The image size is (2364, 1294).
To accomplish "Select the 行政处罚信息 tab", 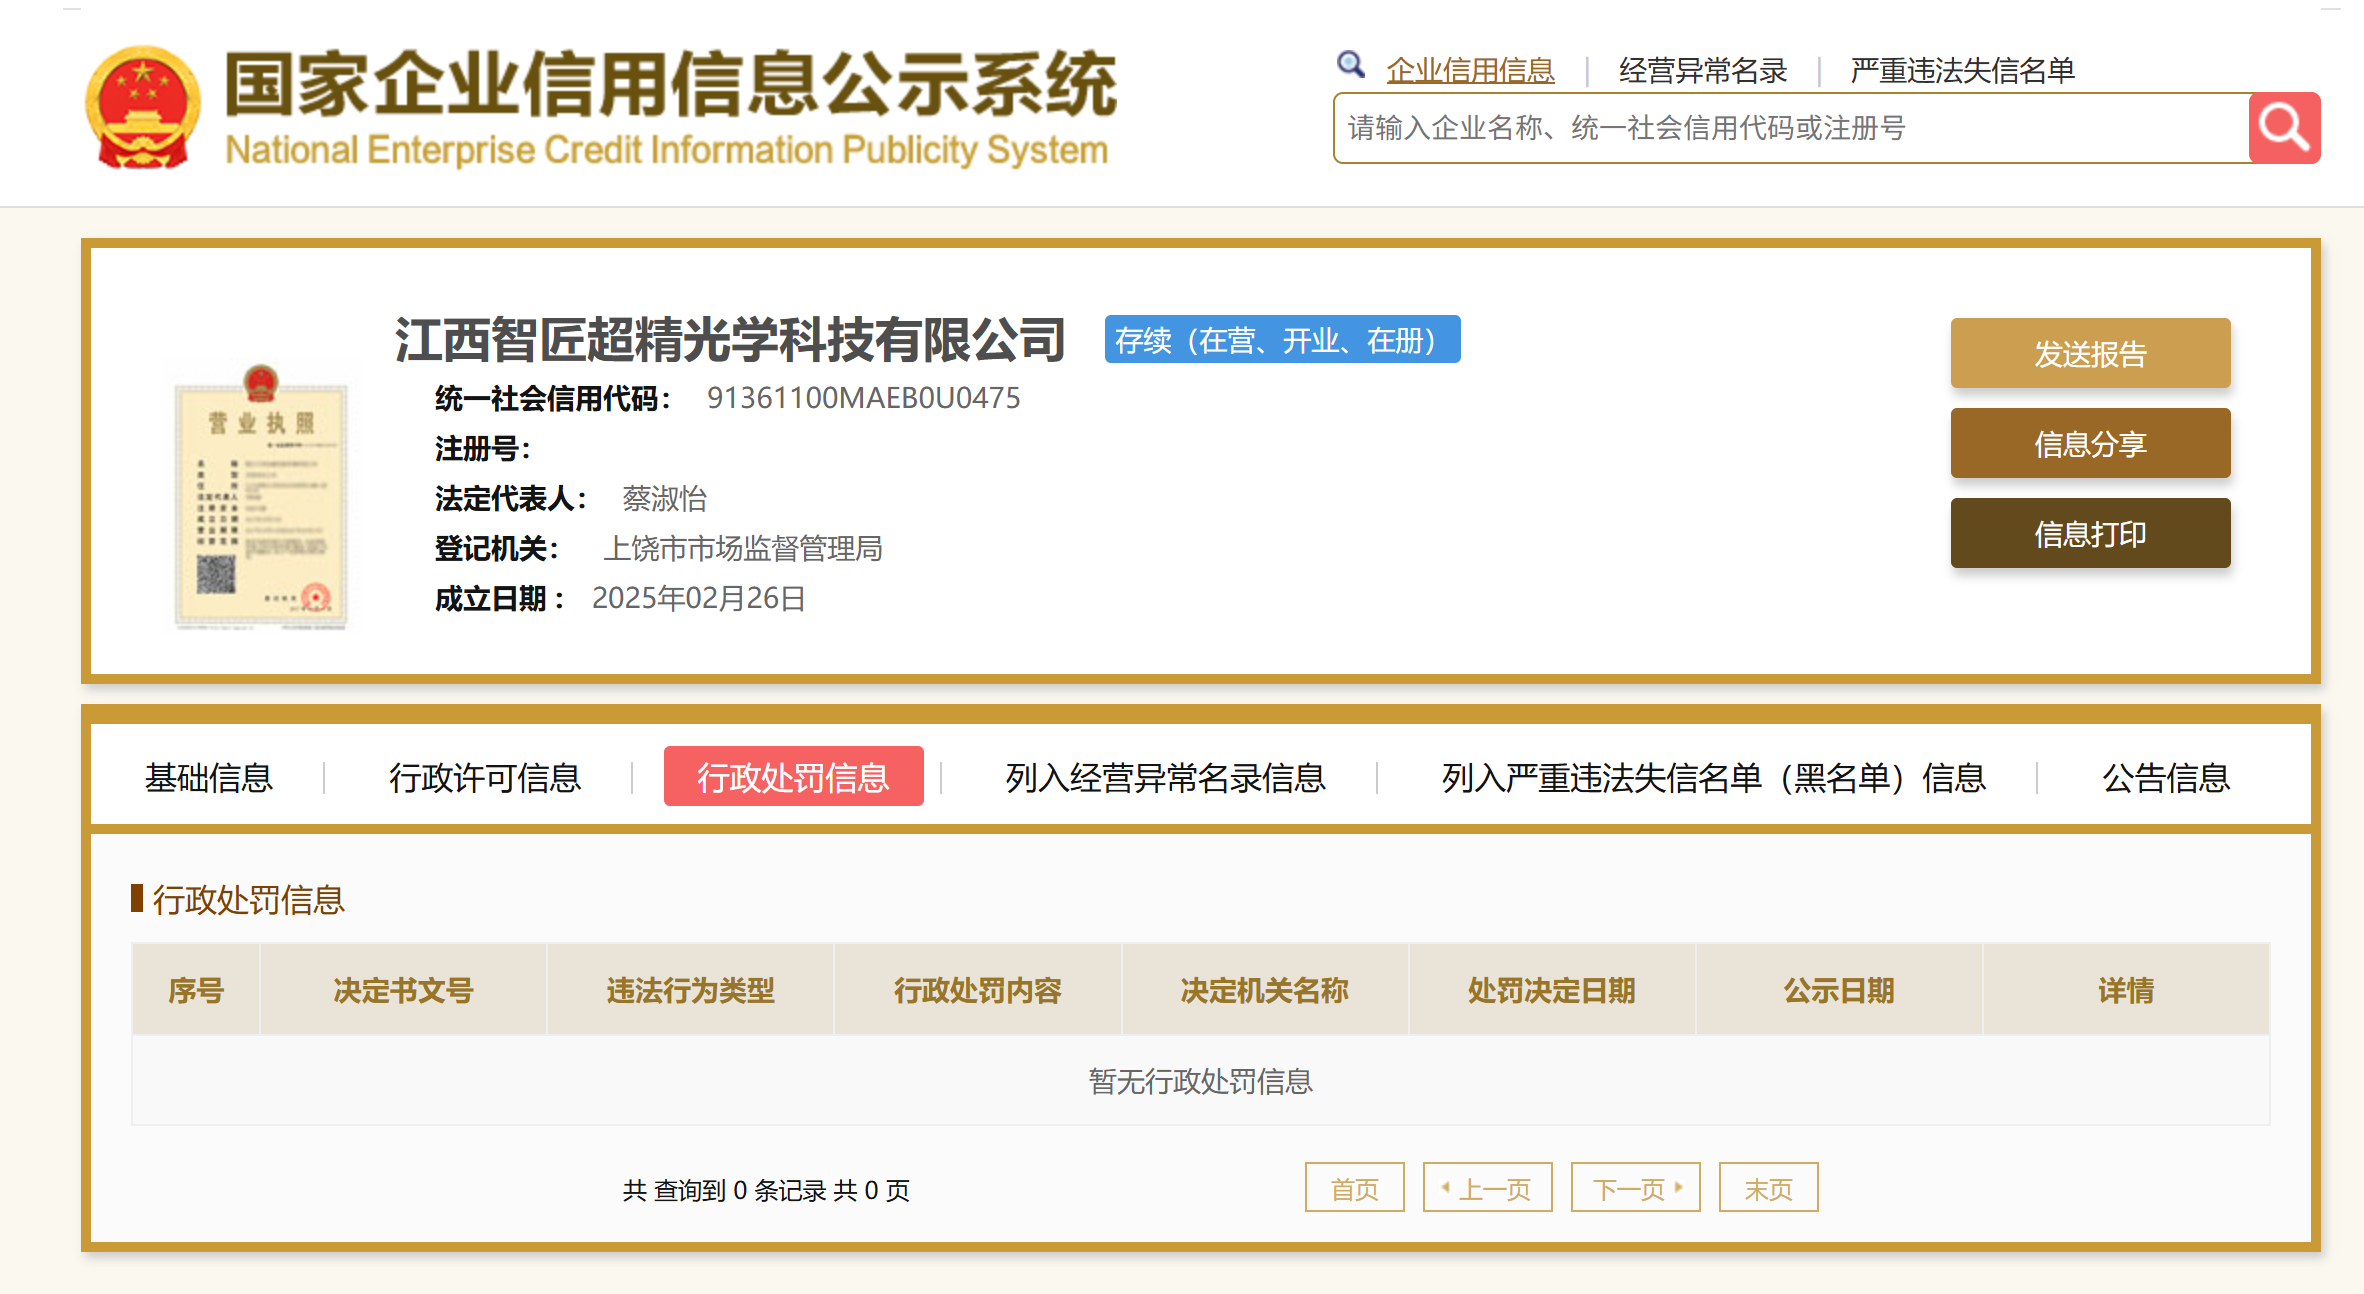I will 792,777.
